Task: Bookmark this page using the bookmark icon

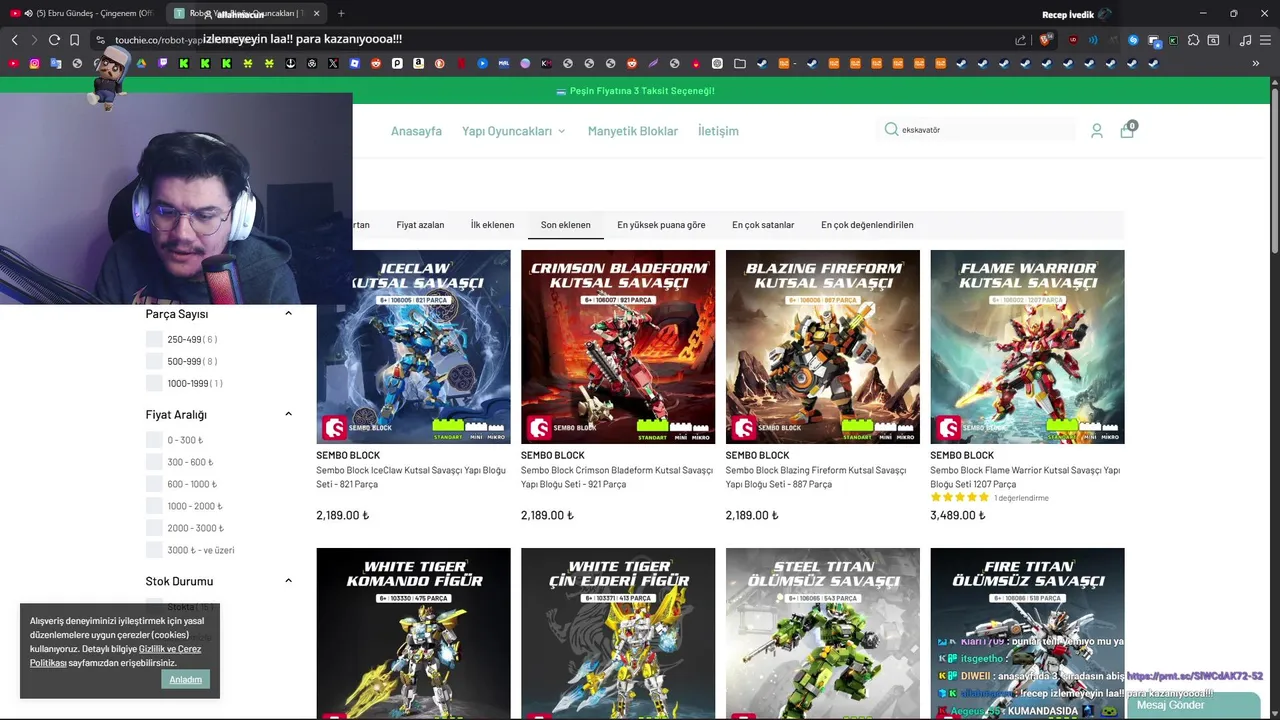Action: [74, 40]
